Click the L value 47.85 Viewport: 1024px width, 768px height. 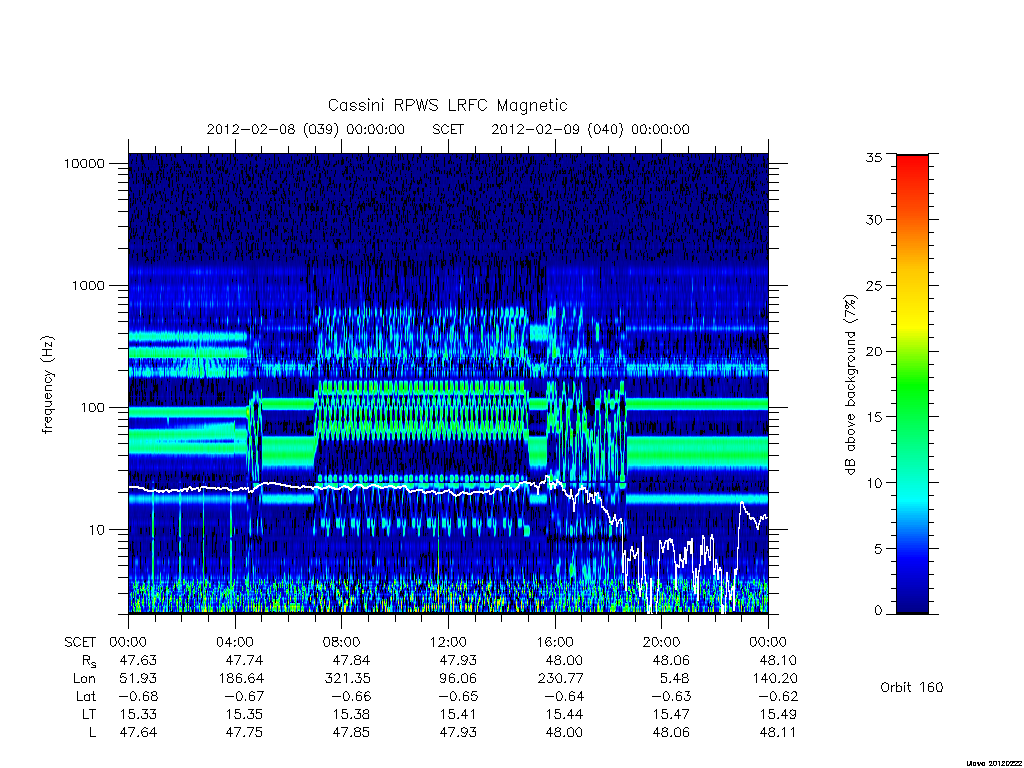(x=351, y=732)
